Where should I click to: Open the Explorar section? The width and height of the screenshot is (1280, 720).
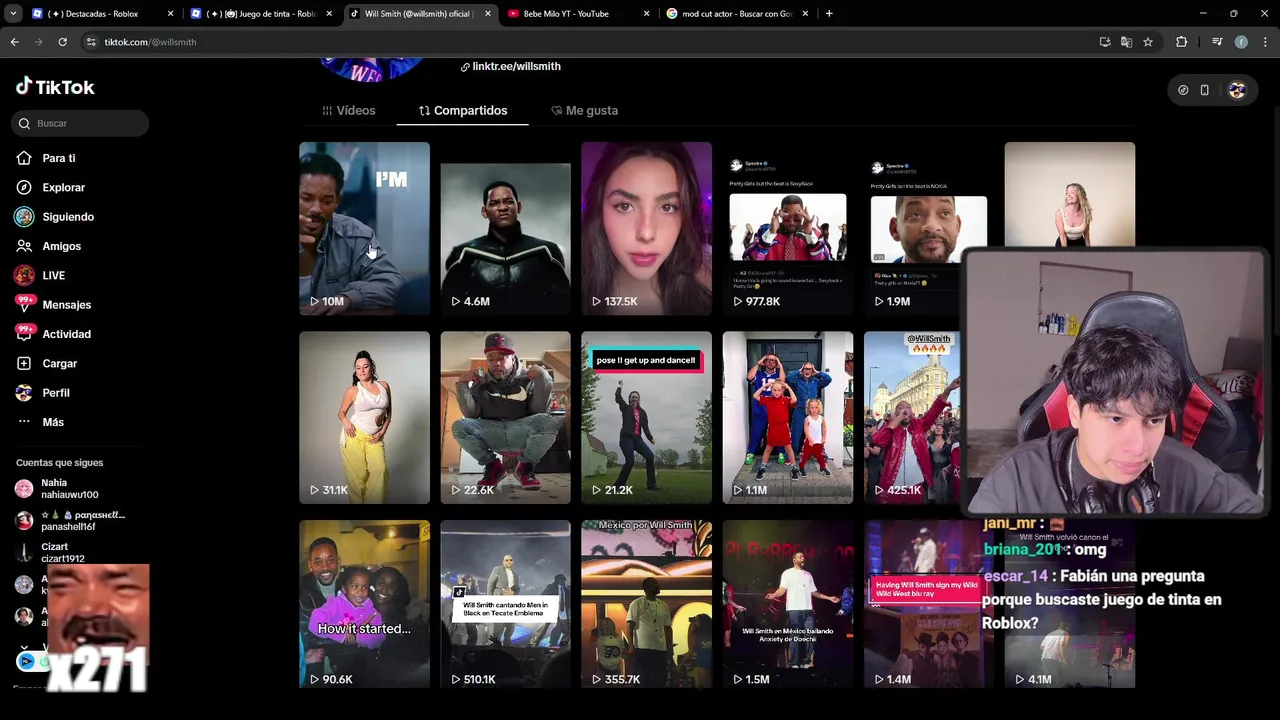point(50,187)
